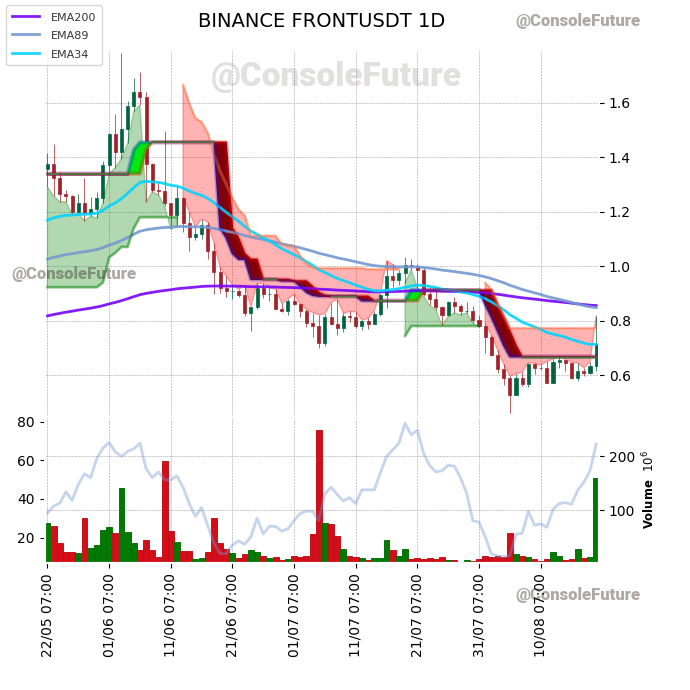
Task: Select the EMA200 legend label
Action: click(73, 17)
